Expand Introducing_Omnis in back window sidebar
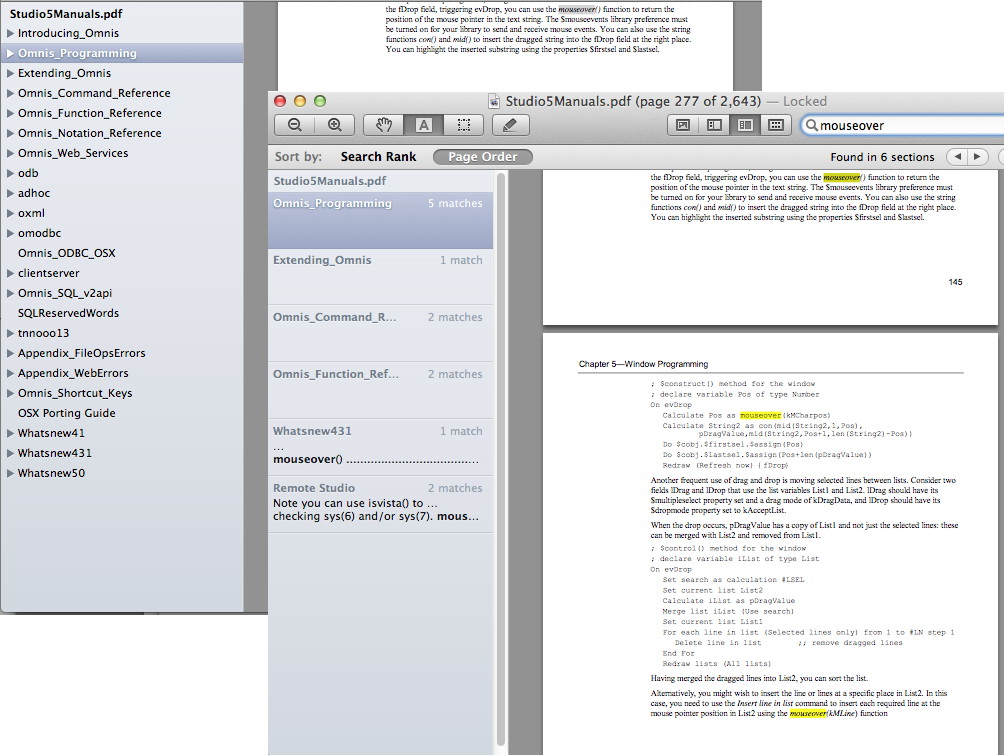 click(x=10, y=33)
